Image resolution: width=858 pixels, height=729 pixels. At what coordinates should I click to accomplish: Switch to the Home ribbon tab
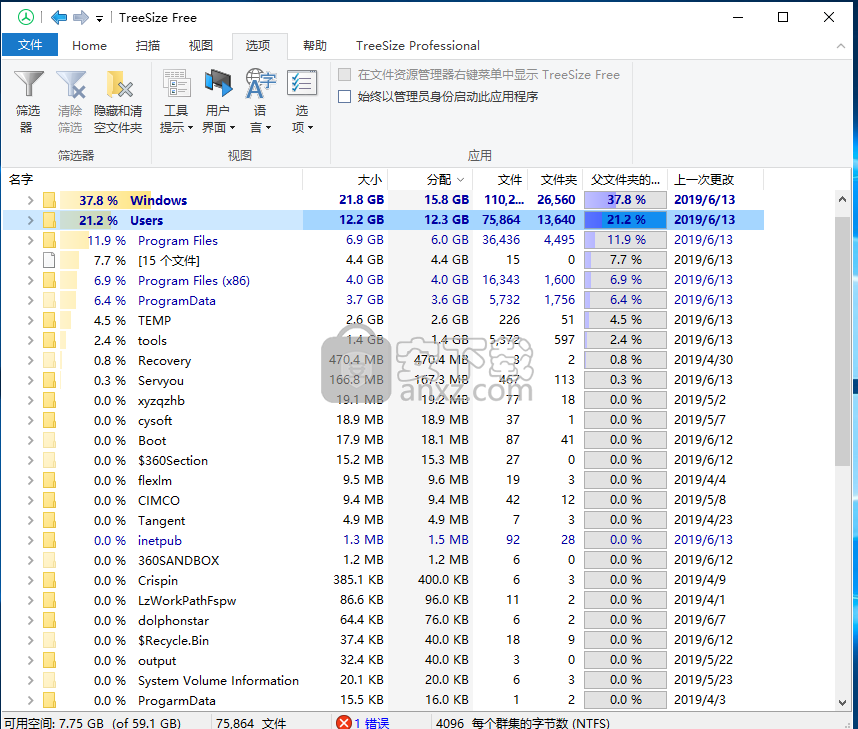click(x=89, y=45)
